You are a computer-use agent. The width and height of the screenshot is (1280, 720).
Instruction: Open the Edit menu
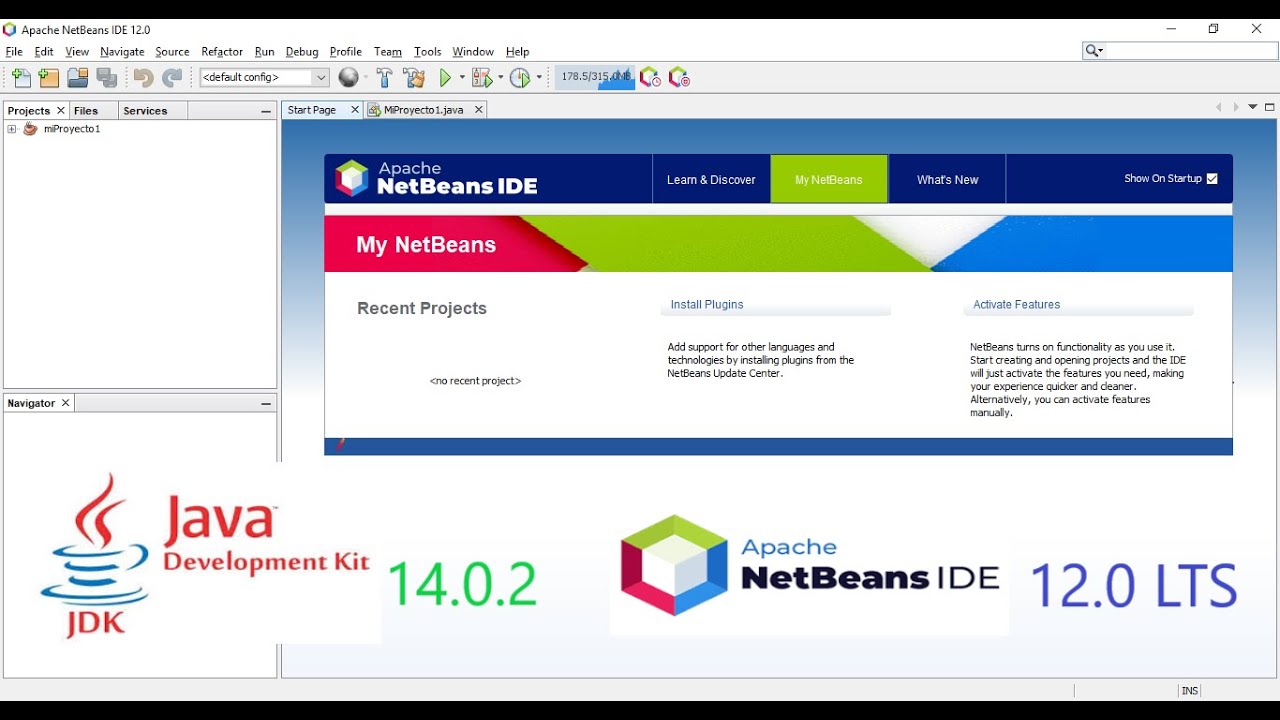pyautogui.click(x=44, y=52)
